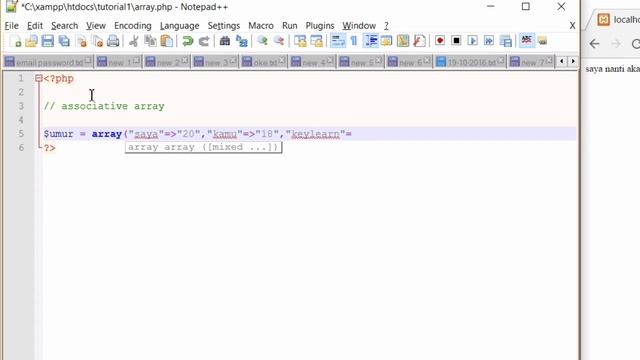Close the current document via toolbar icon
This screenshot has width=640, height=360.
tap(81, 41)
